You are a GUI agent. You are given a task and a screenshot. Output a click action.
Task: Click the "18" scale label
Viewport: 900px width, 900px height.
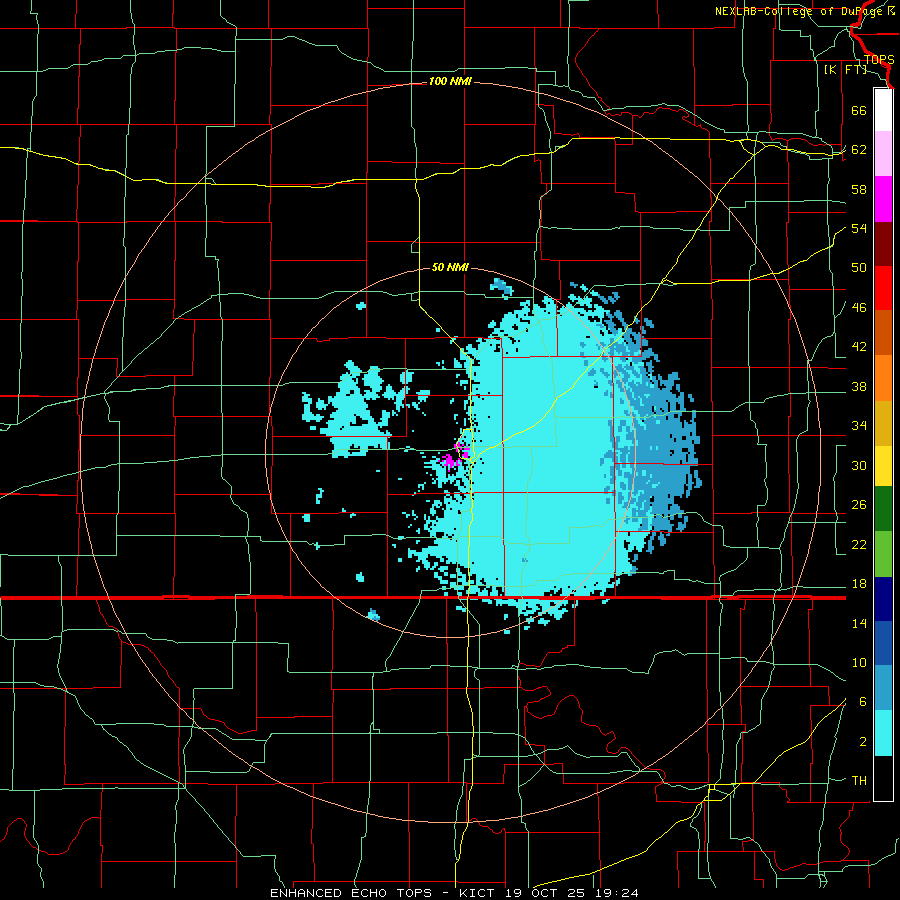(859, 584)
